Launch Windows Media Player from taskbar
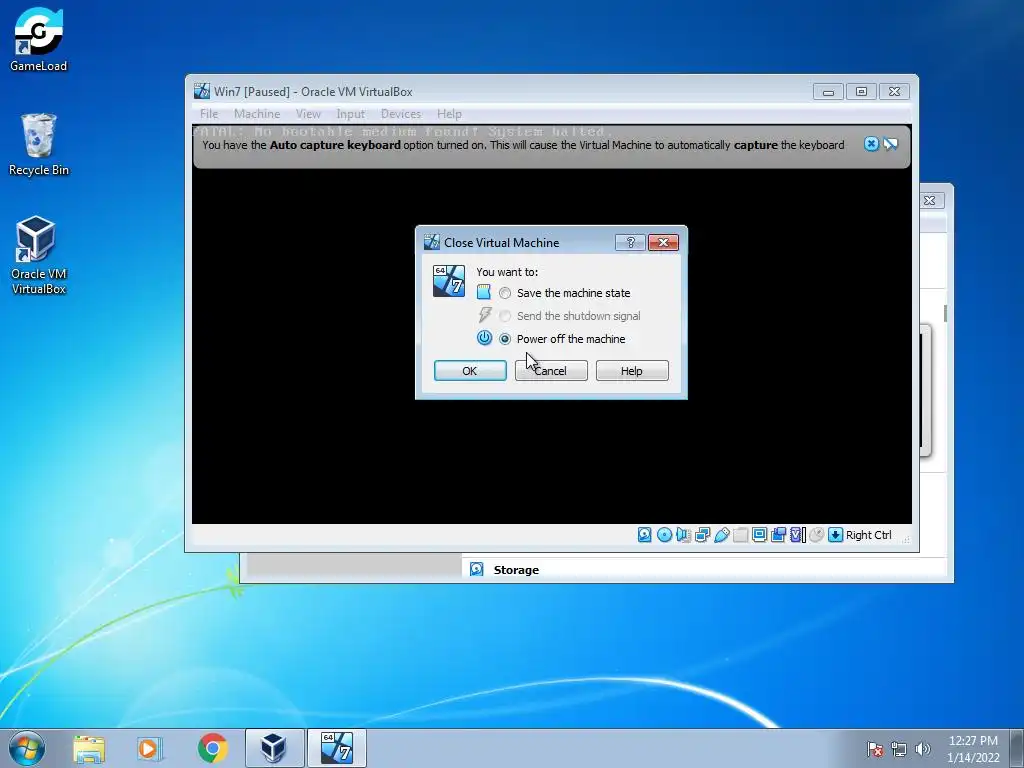 (150, 748)
